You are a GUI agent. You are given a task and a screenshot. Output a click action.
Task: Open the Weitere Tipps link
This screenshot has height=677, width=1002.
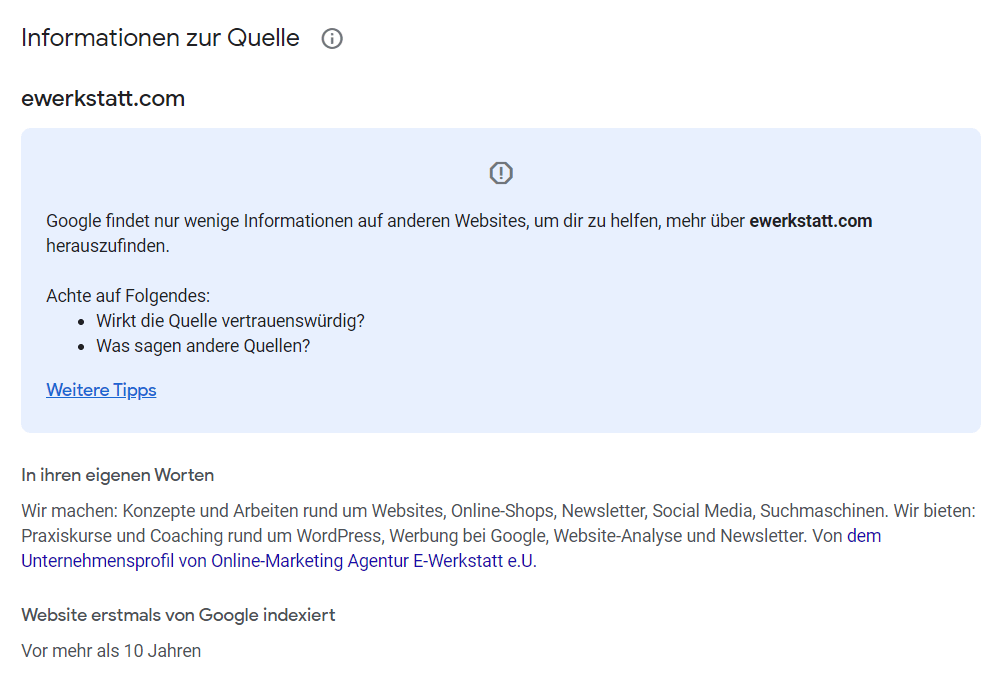click(101, 390)
